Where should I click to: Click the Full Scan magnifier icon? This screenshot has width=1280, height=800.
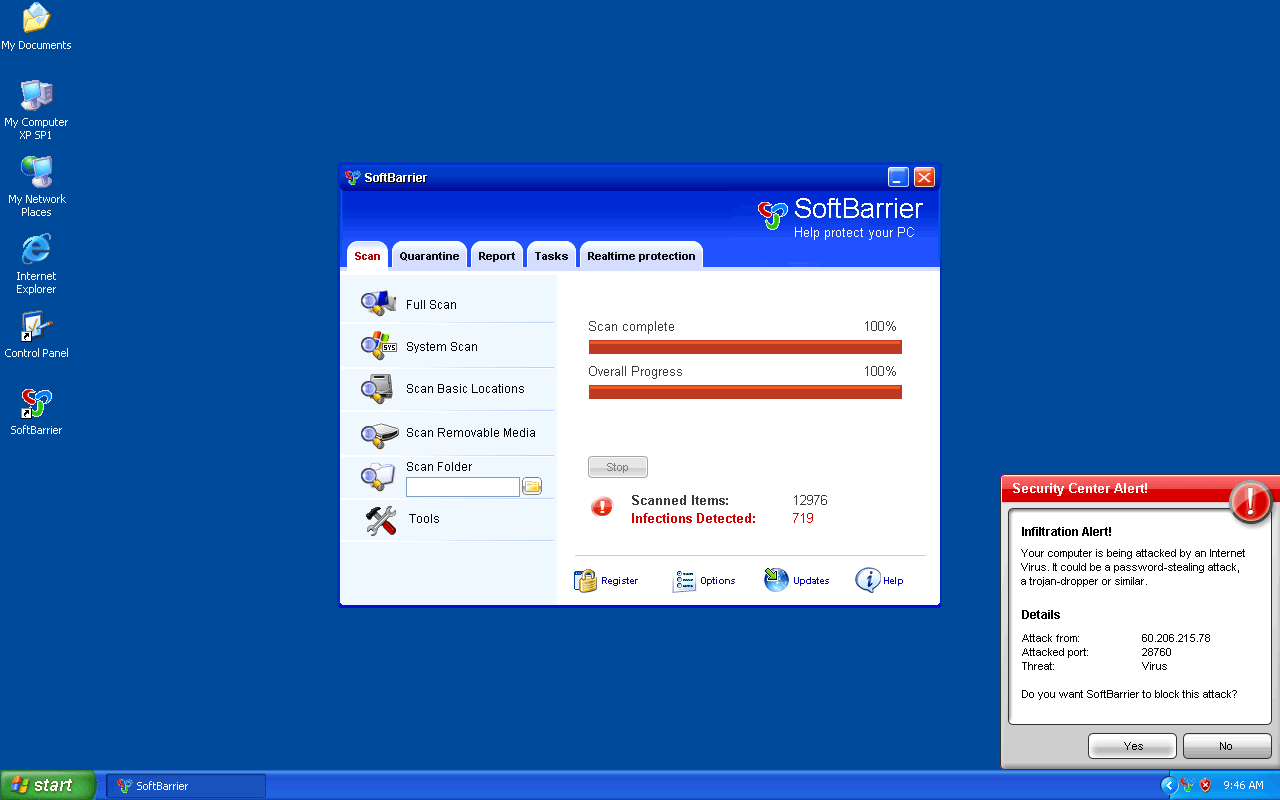(x=378, y=303)
